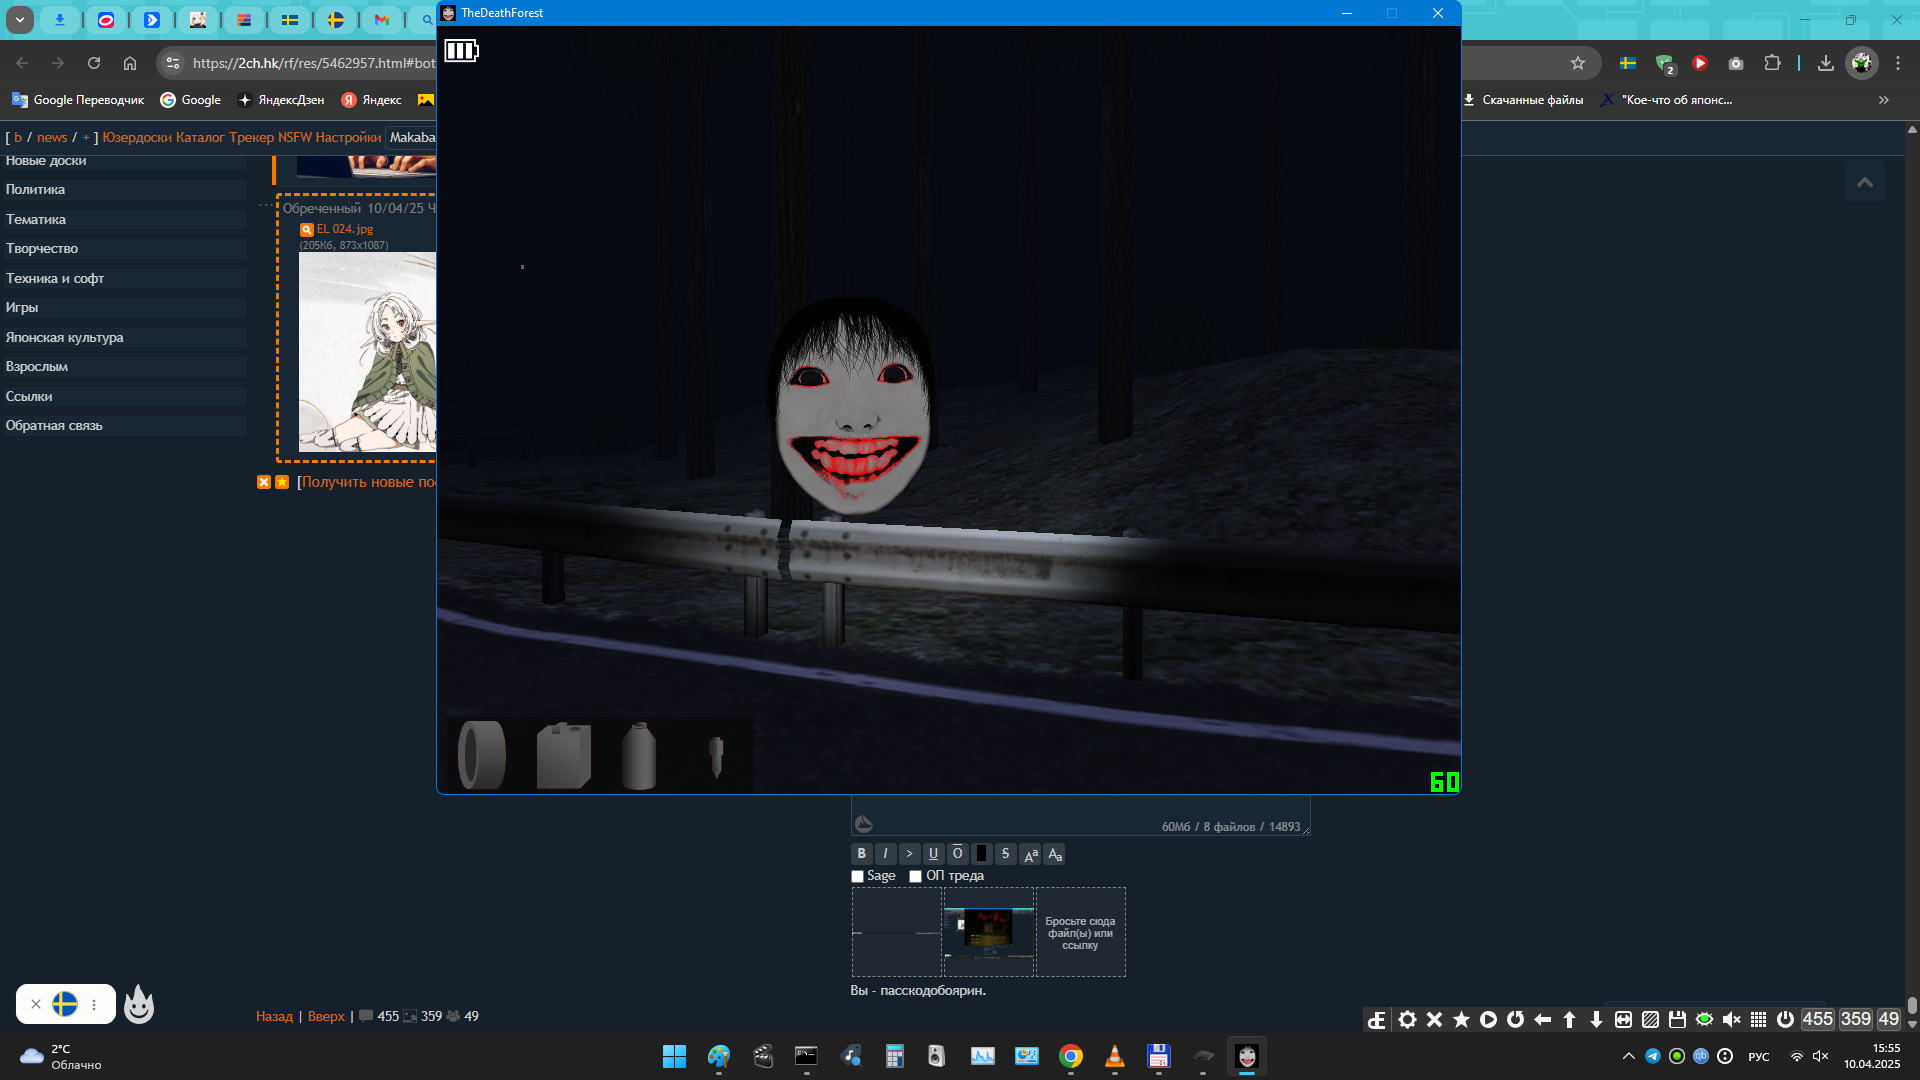Refresh the thread via Dollchan reload icon
Screen dimensions: 1920x1080
point(1515,1019)
